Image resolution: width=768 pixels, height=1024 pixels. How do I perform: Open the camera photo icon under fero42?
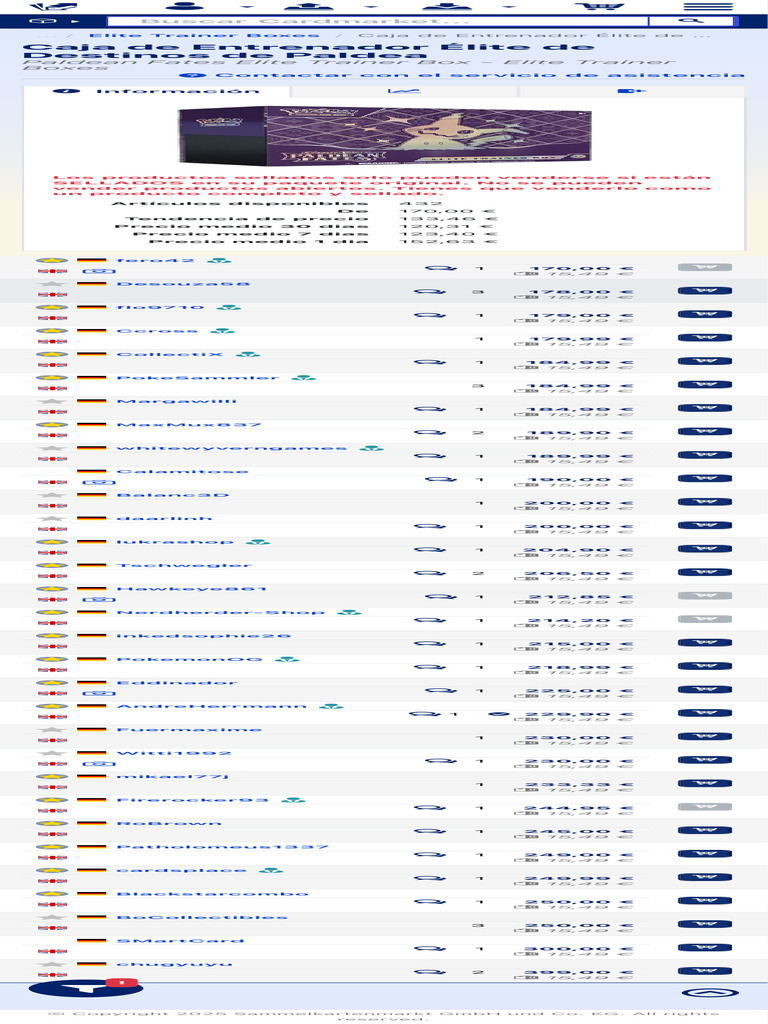(x=99, y=271)
